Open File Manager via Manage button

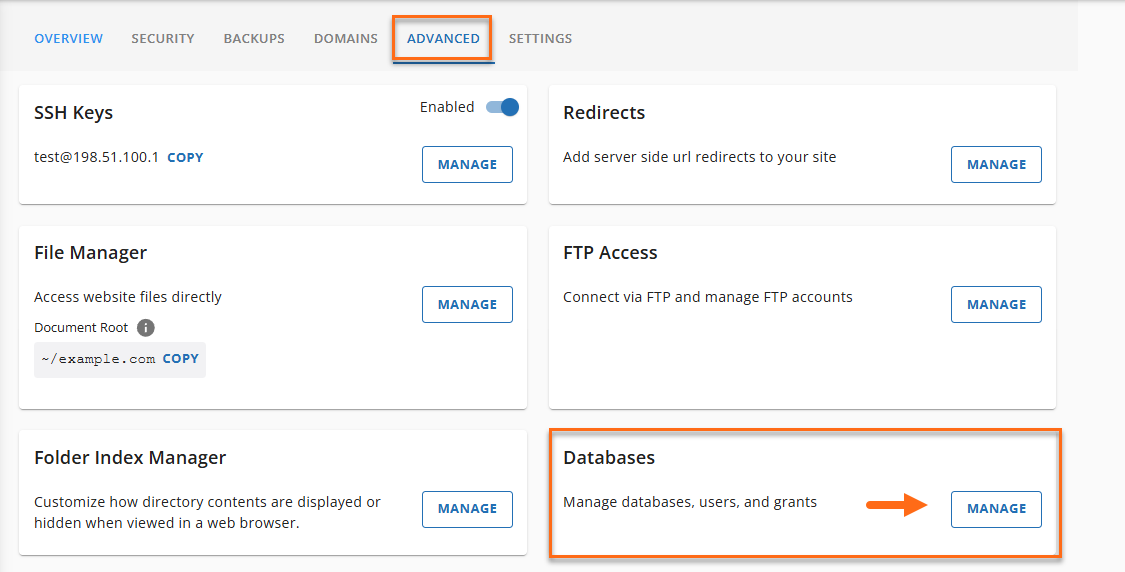[467, 305]
